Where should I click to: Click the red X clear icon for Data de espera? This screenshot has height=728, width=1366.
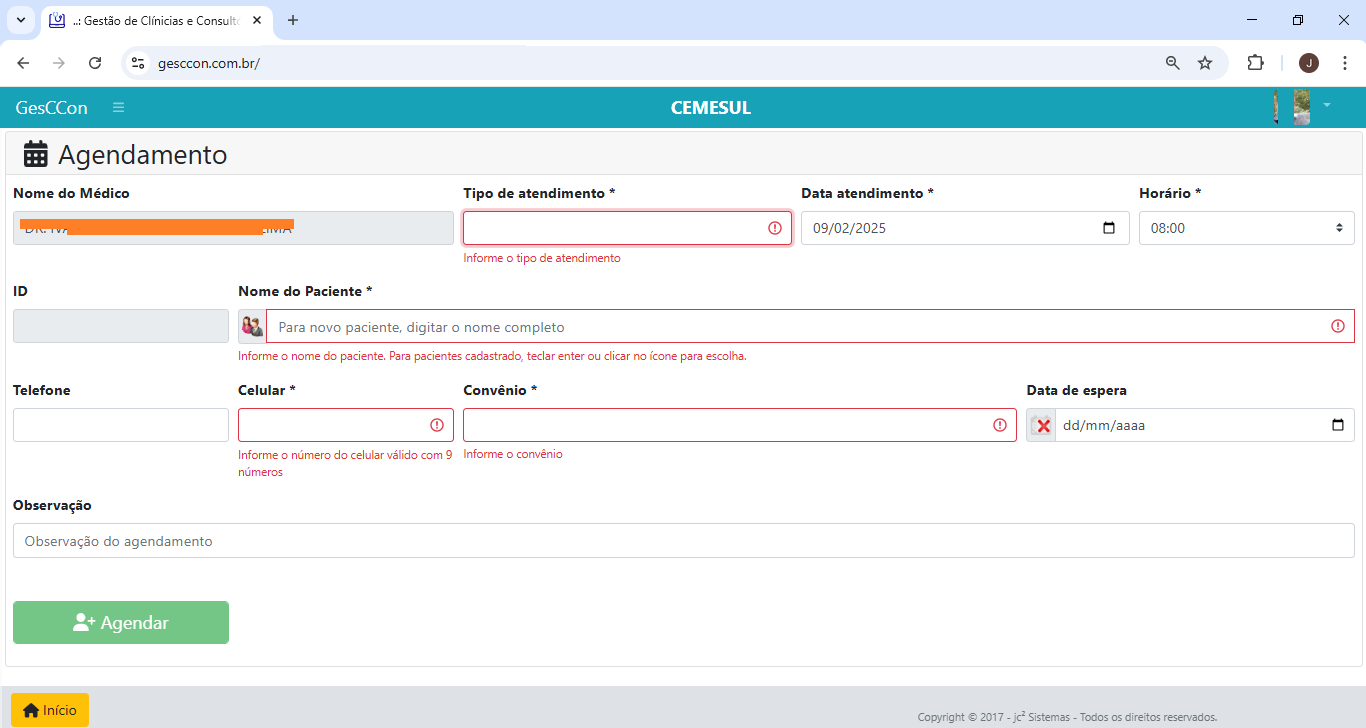pyautogui.click(x=1042, y=426)
